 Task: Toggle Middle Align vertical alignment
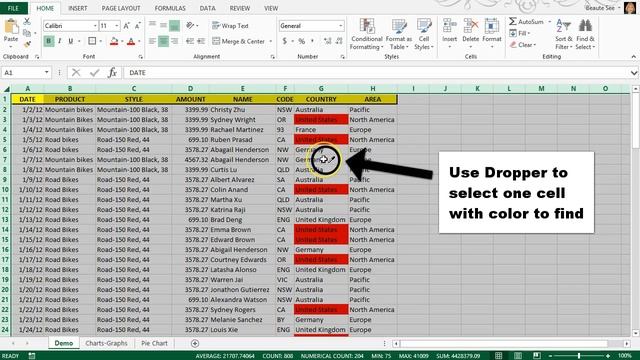(x=163, y=26)
